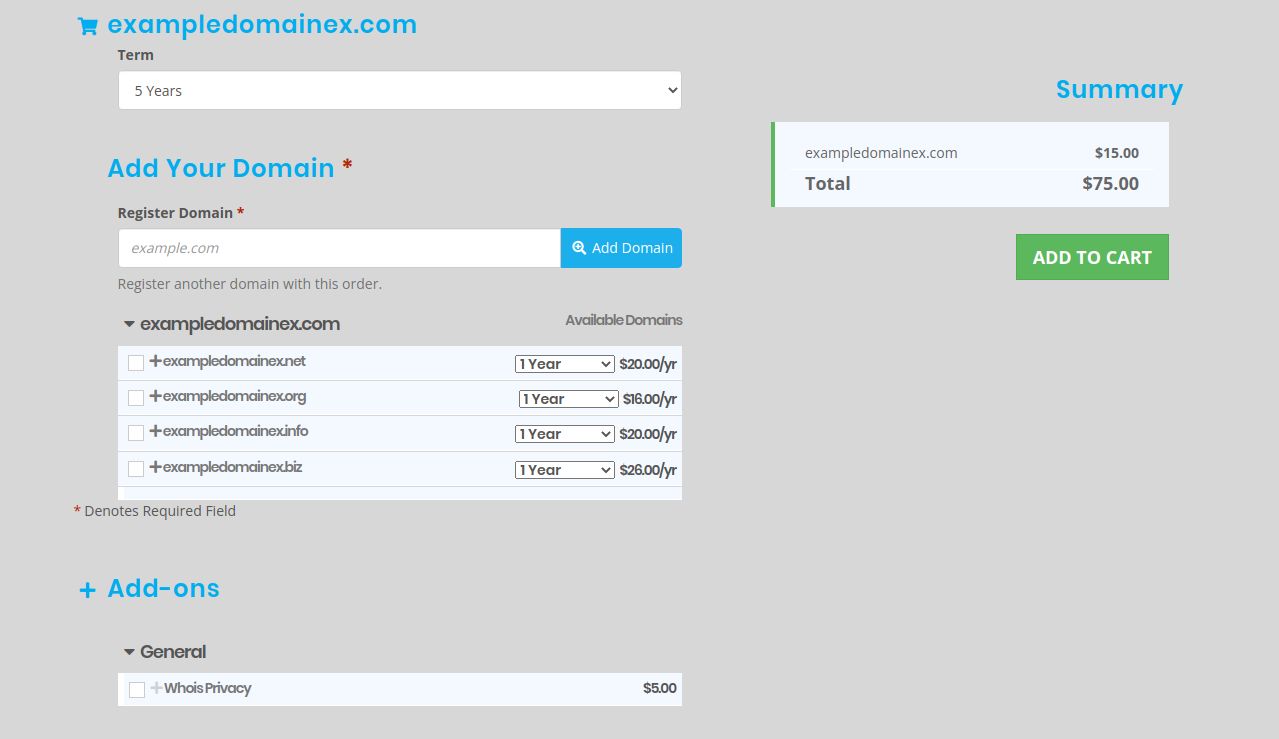Click the Available Domains label

click(624, 320)
